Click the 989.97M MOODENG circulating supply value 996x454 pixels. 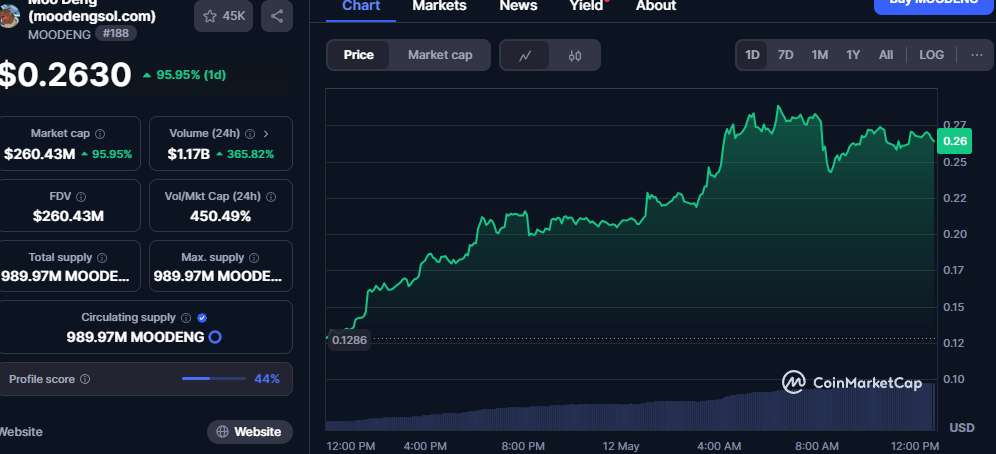coord(135,337)
